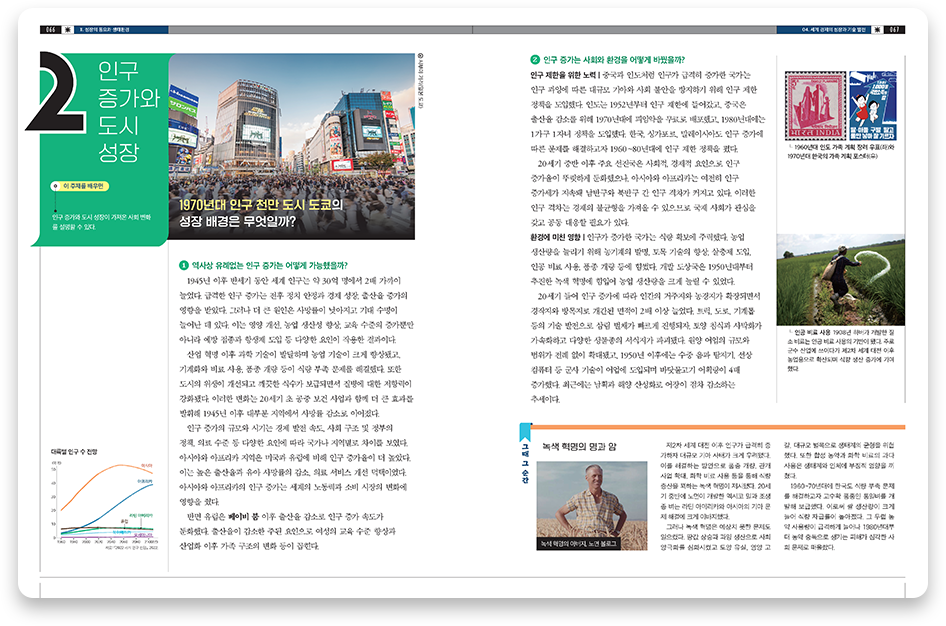The image size is (946, 626).
Task: Open the fertilizer spreading field photo
Action: 840,280
